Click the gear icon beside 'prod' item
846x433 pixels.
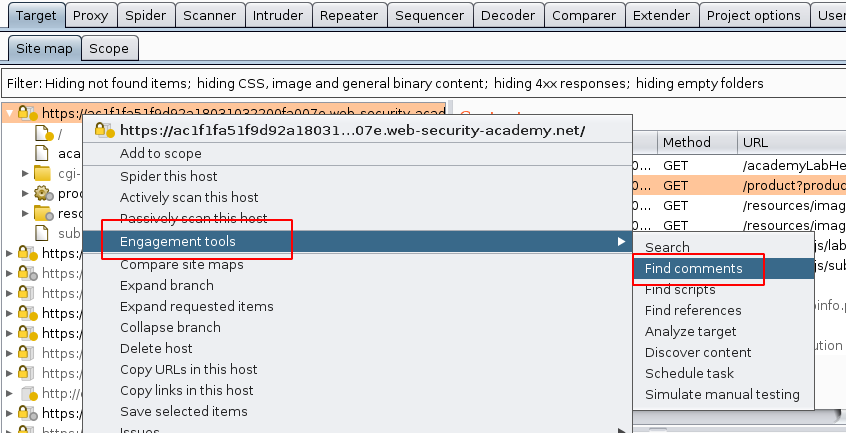43,193
